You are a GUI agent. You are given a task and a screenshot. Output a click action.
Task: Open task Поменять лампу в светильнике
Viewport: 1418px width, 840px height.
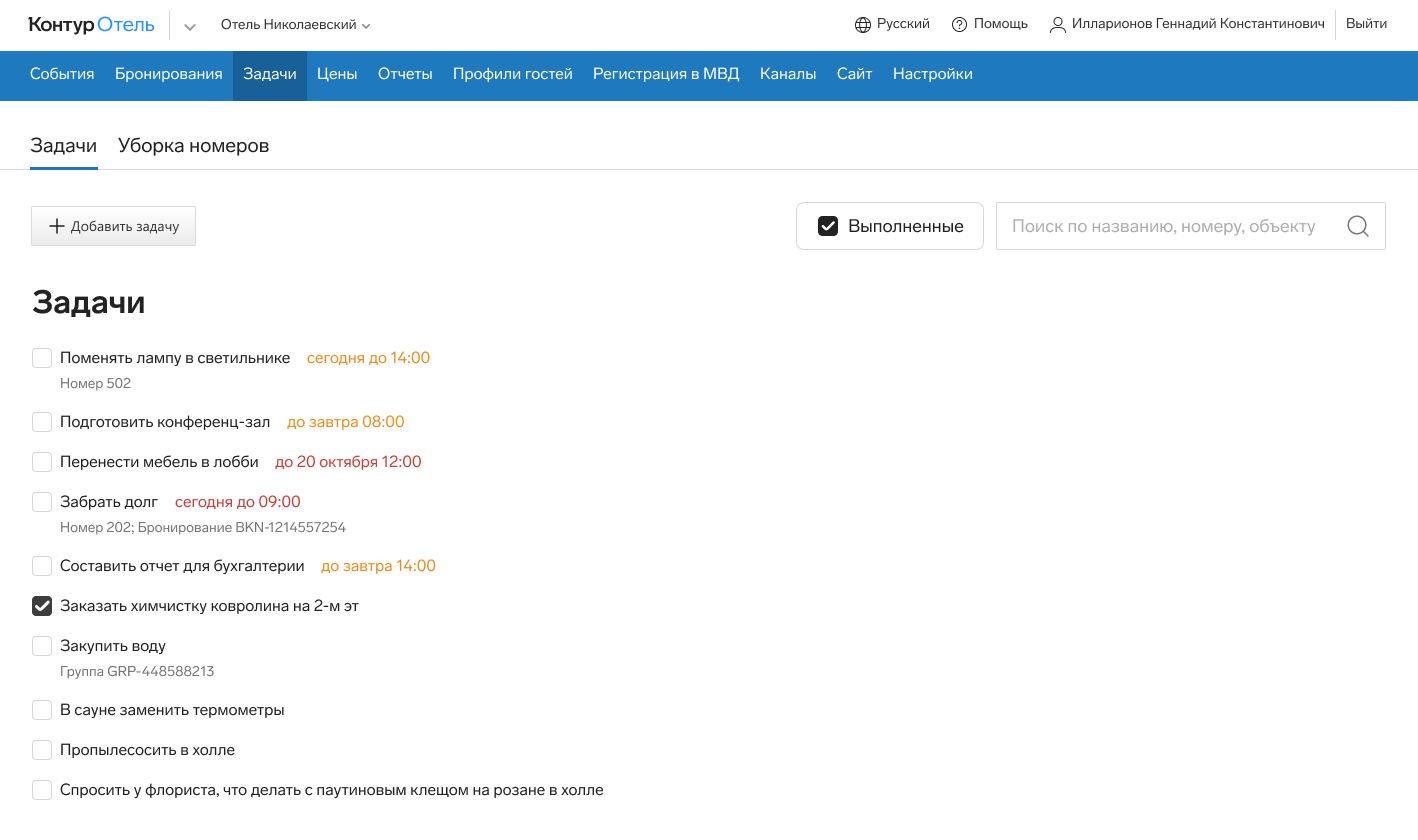click(175, 358)
